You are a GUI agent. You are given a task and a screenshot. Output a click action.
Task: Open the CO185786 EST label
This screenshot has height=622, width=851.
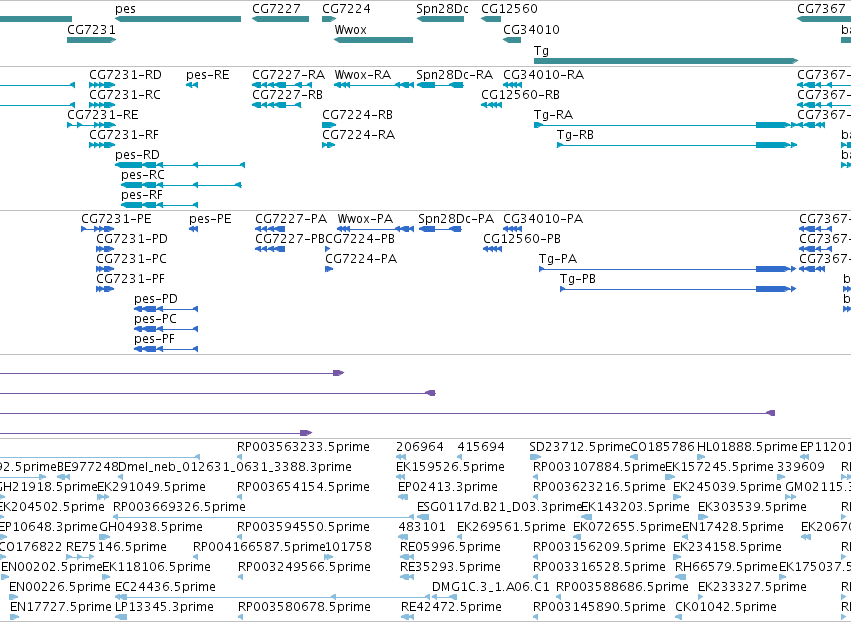(663, 447)
